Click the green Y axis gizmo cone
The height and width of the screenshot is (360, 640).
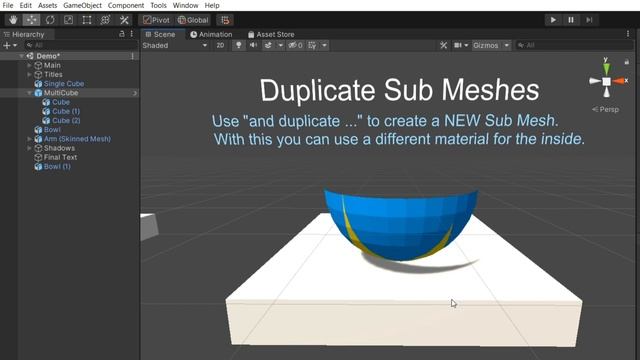[x=606, y=68]
